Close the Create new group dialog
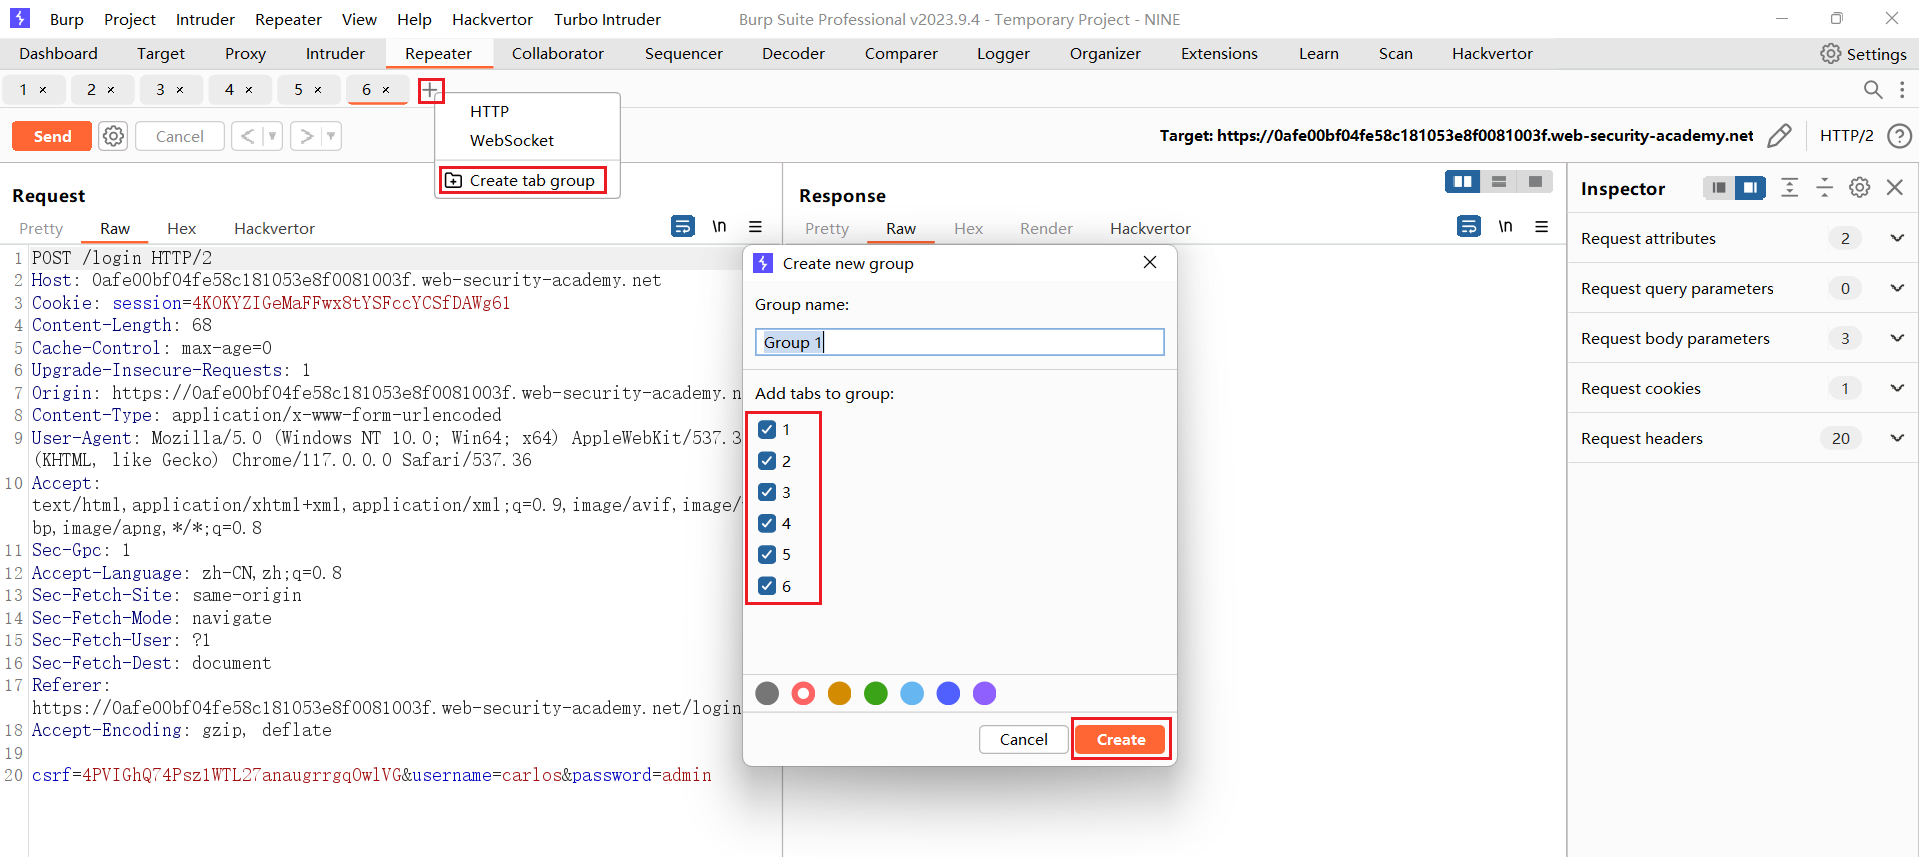This screenshot has width=1920, height=857. 1150,262
